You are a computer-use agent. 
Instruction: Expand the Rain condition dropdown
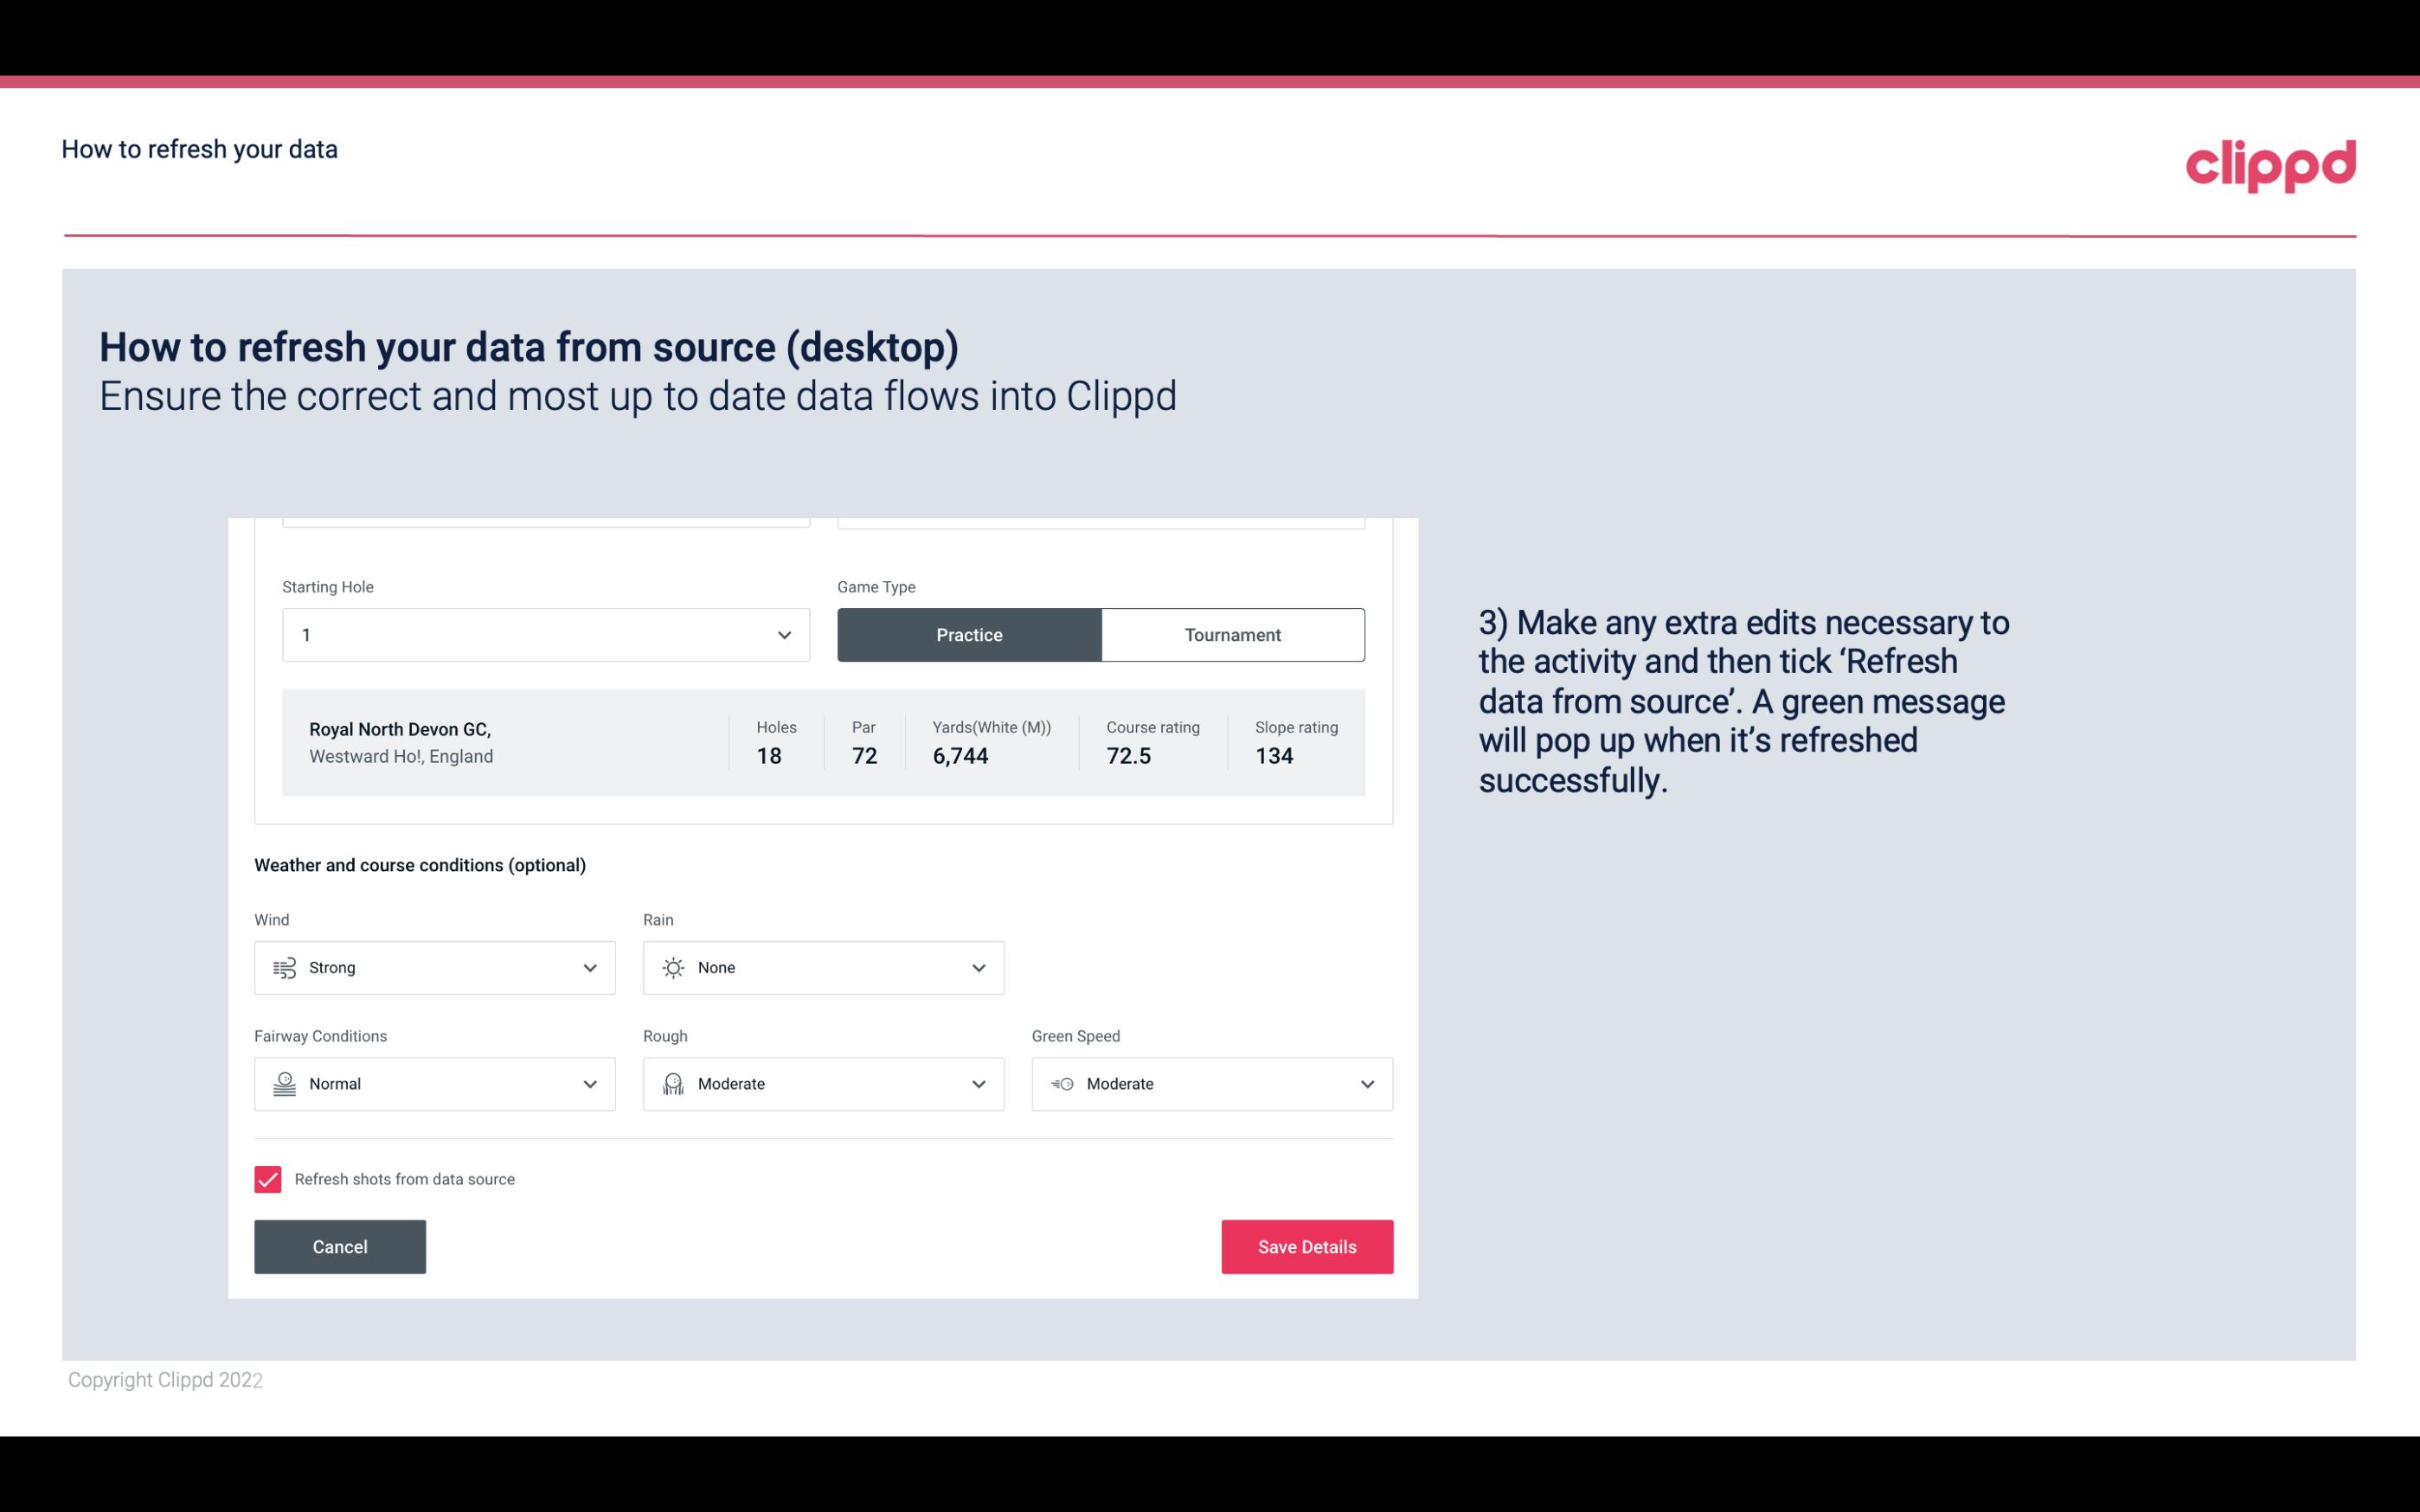pos(978,967)
